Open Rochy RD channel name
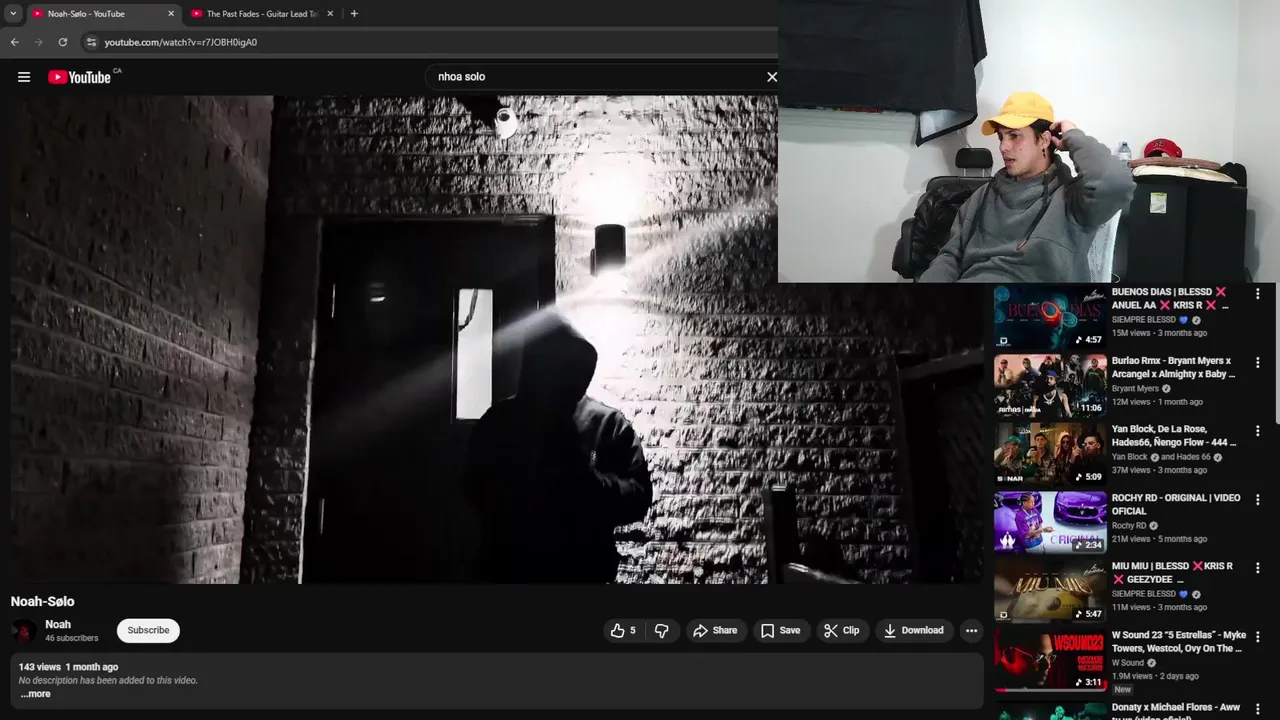 [1129, 525]
